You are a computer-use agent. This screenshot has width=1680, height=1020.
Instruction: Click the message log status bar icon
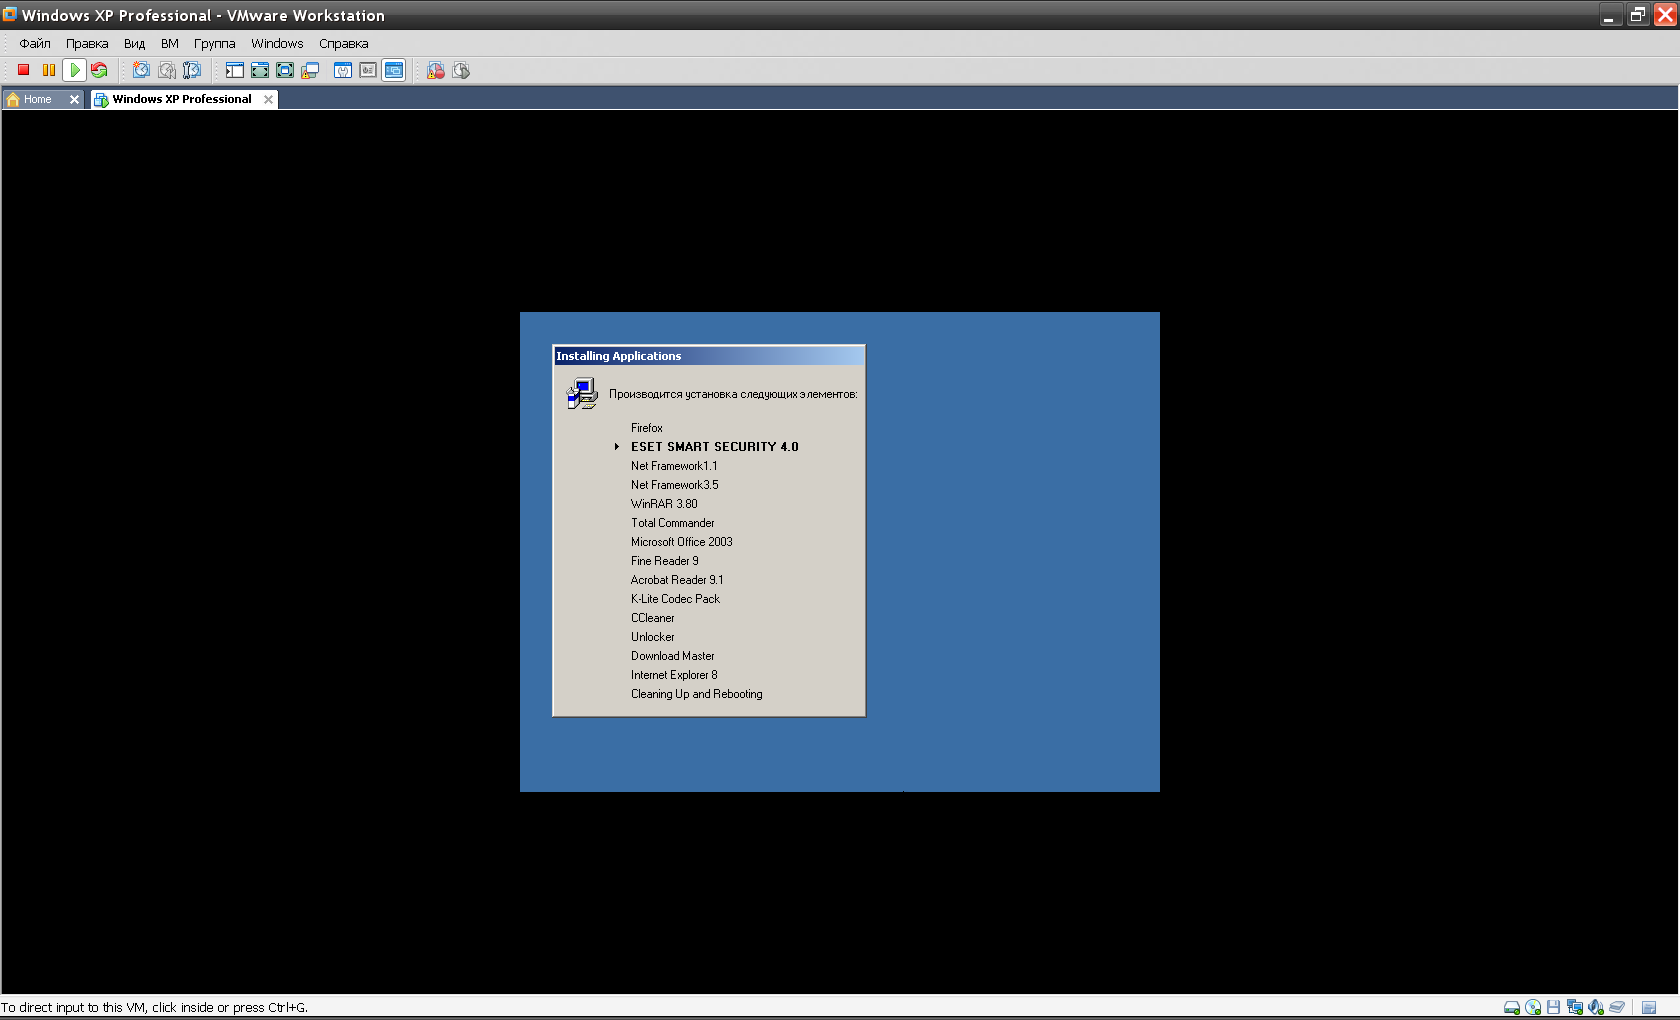(x=1649, y=1007)
